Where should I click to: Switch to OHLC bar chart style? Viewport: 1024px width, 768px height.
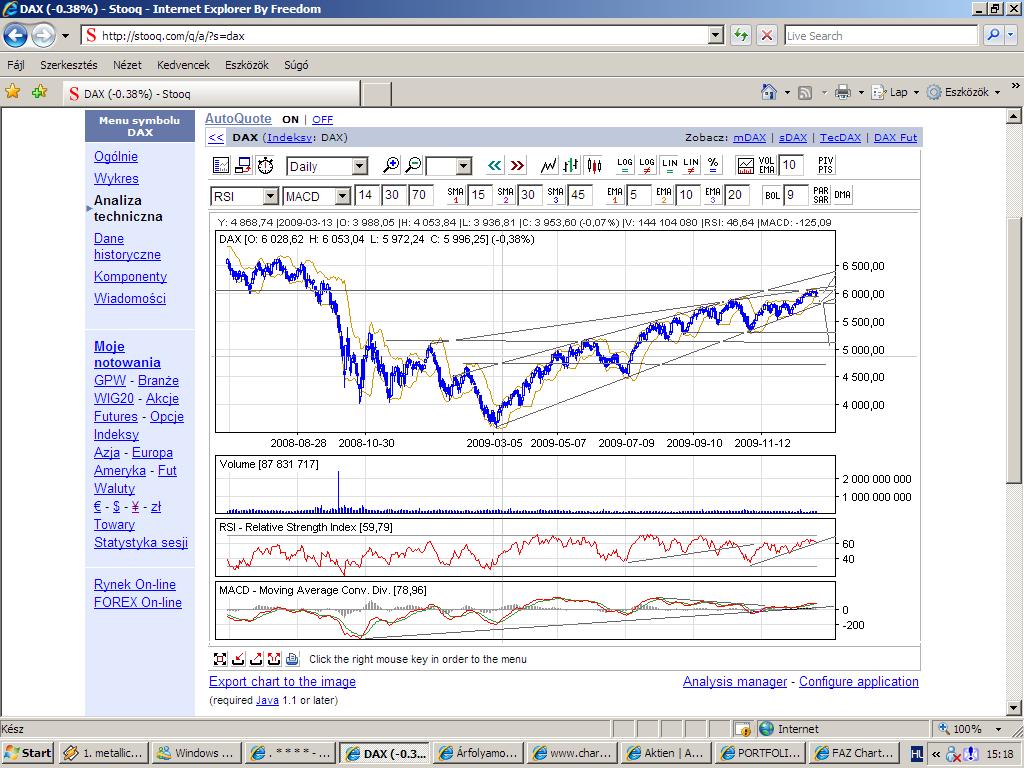(571, 166)
